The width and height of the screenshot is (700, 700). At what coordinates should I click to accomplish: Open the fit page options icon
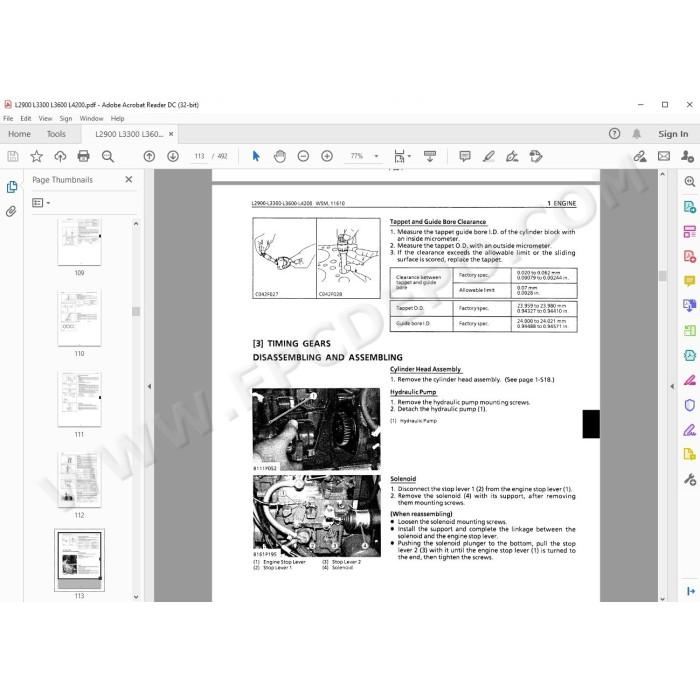[x=402, y=156]
